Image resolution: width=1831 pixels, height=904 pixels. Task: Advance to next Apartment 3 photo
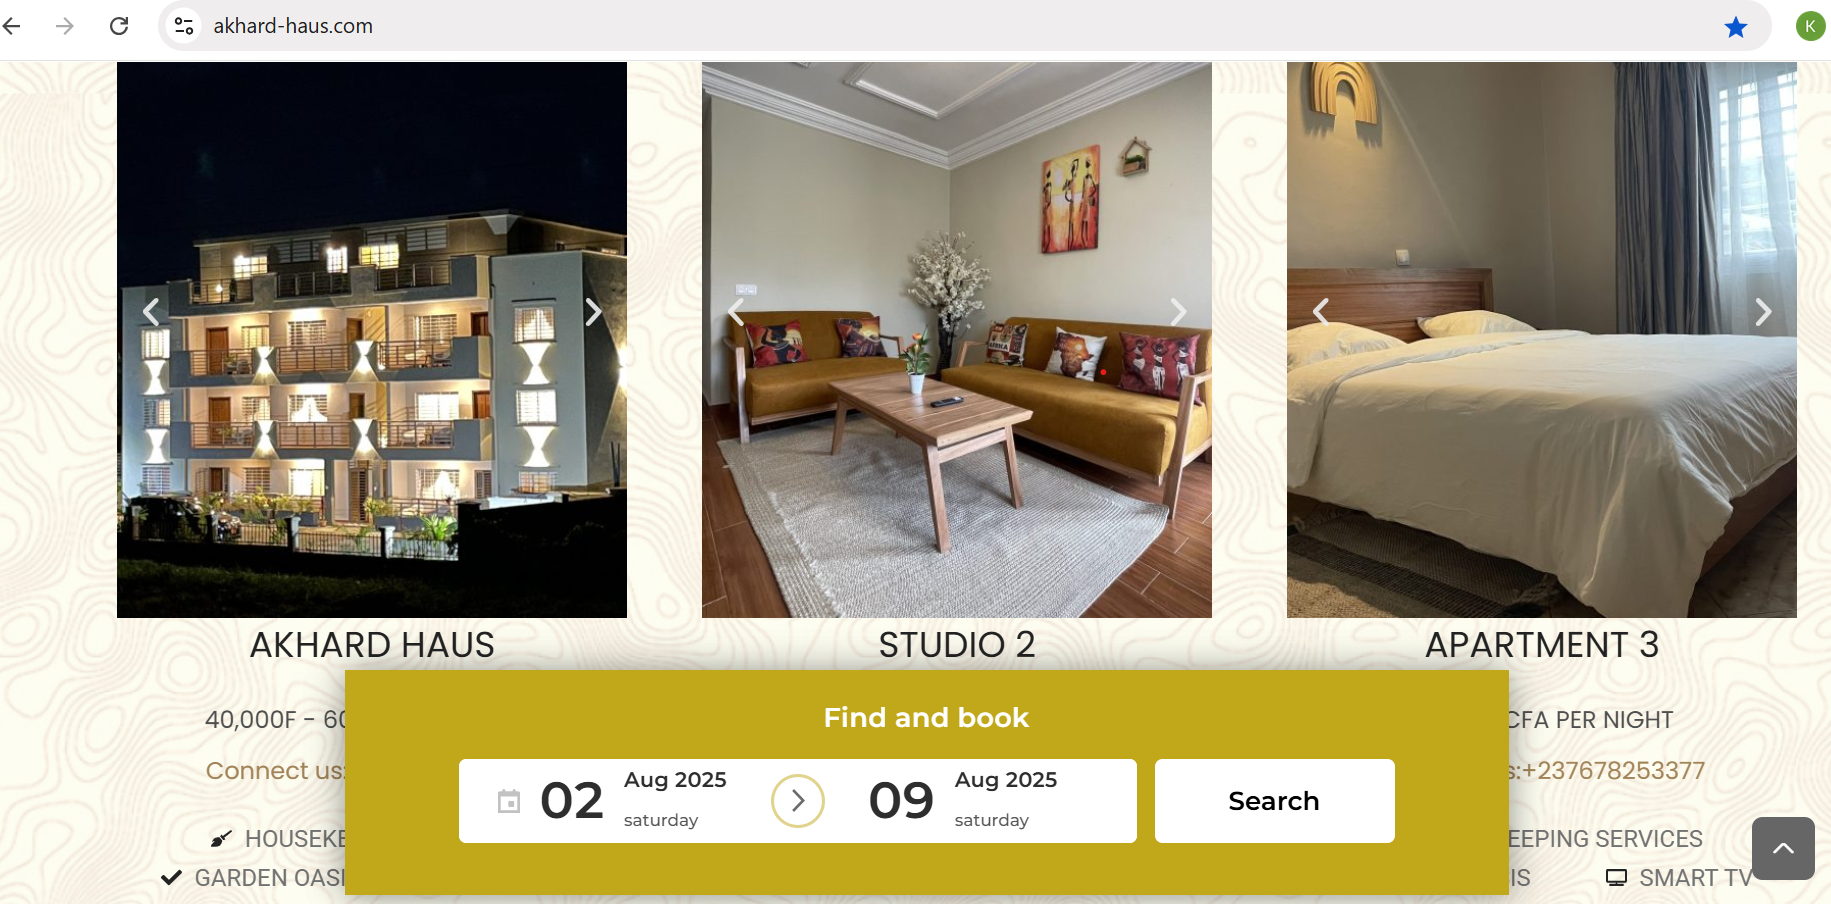pos(1763,312)
